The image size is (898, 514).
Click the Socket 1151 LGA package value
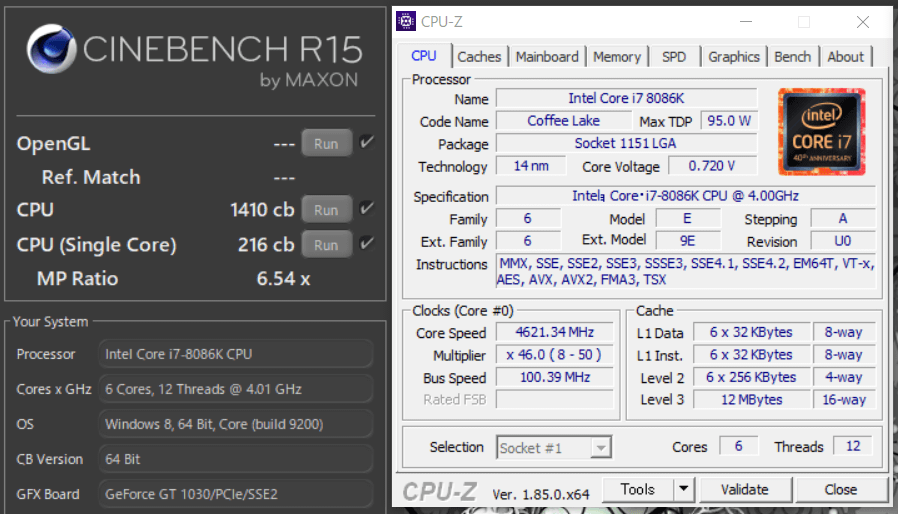coord(627,143)
